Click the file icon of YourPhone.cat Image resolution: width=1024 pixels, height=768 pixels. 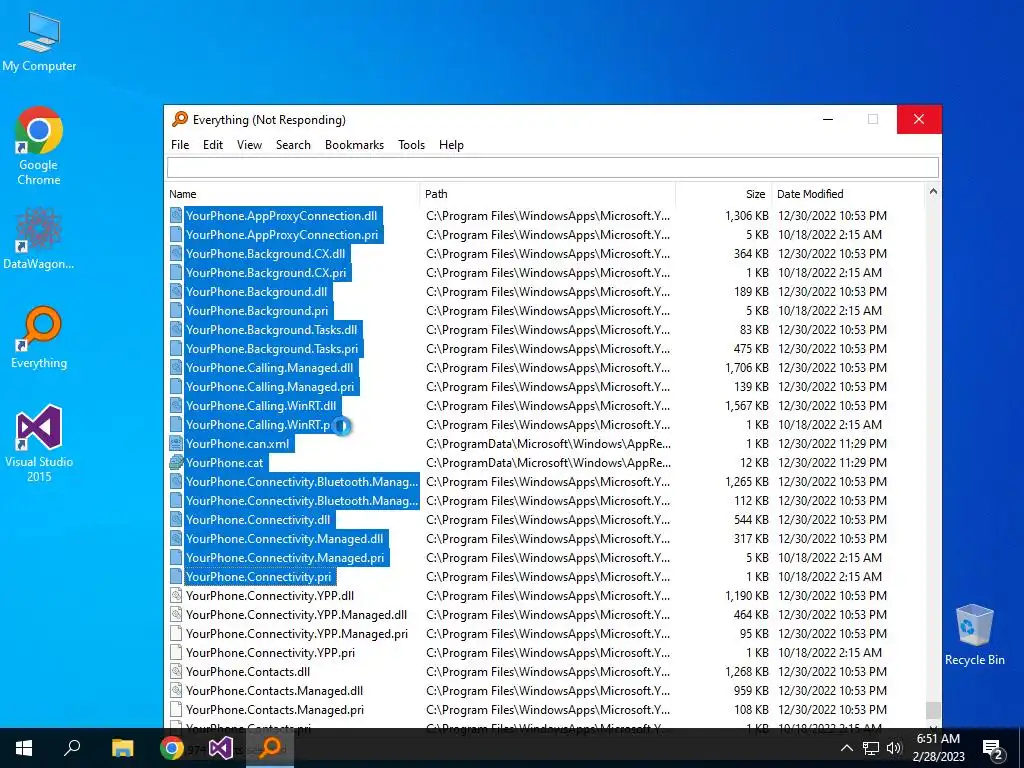click(176, 462)
